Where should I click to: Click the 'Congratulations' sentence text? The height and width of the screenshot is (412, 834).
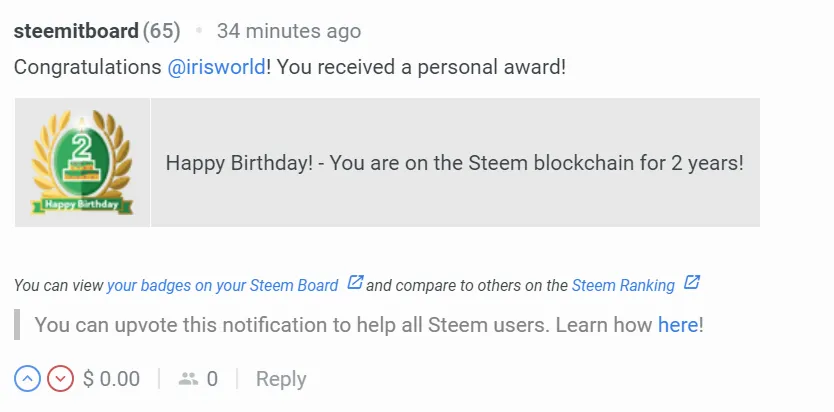pyautogui.click(x=90, y=67)
